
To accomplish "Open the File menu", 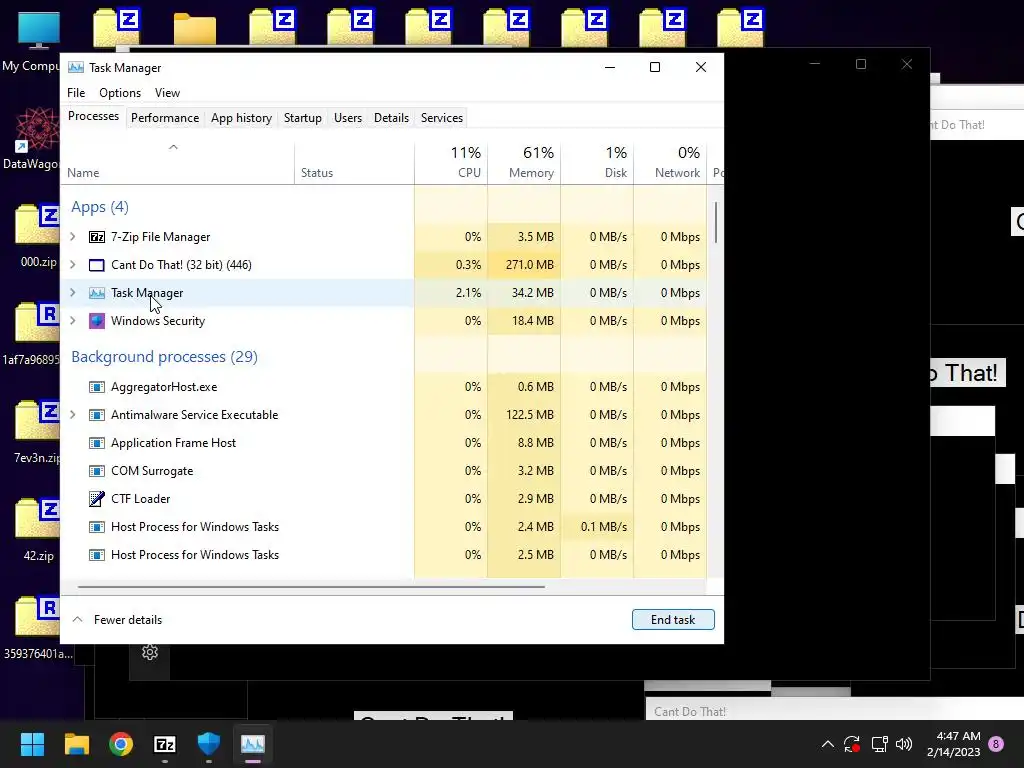I will coord(76,93).
